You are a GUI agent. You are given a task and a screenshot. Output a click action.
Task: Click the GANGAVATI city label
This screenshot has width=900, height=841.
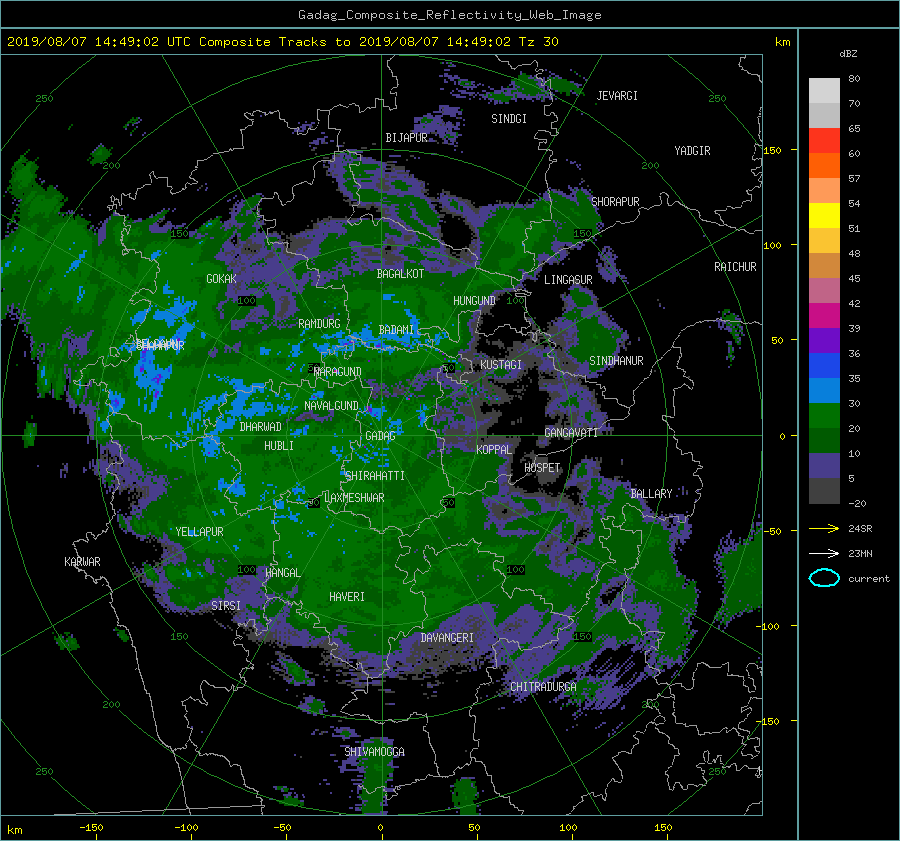coord(571,432)
